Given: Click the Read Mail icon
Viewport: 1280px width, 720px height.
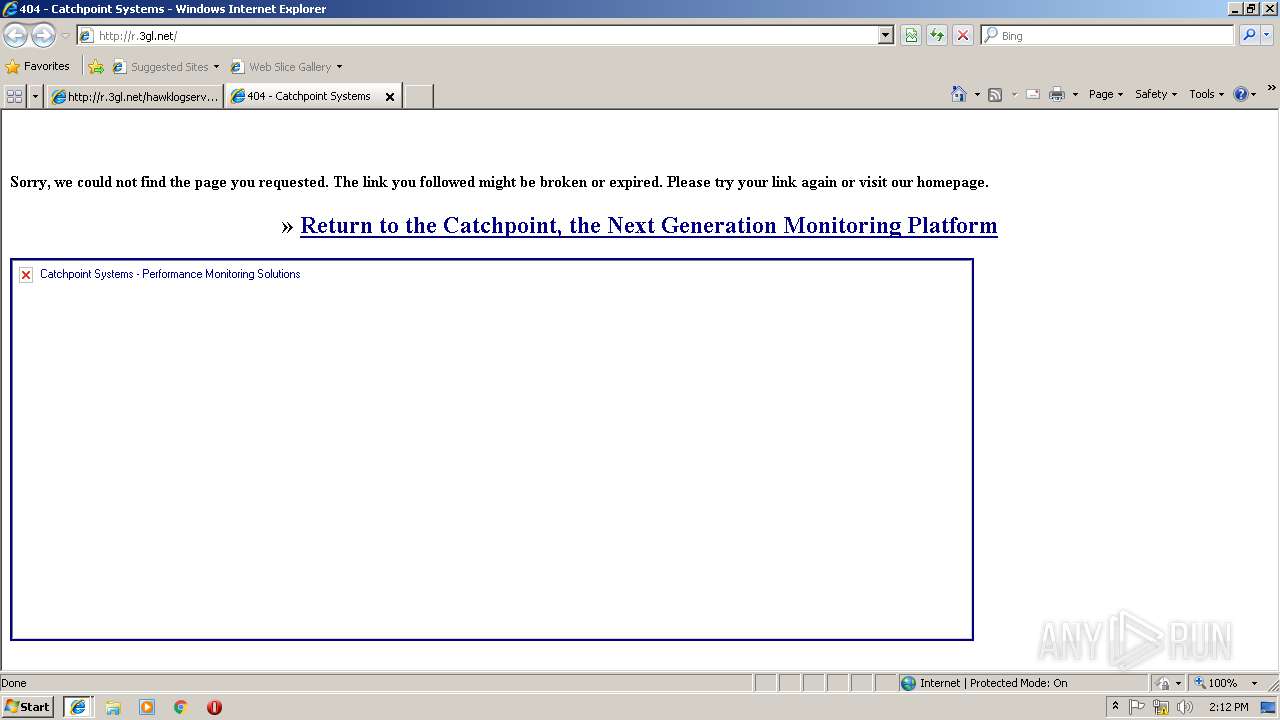Looking at the screenshot, I should click(x=1033, y=94).
